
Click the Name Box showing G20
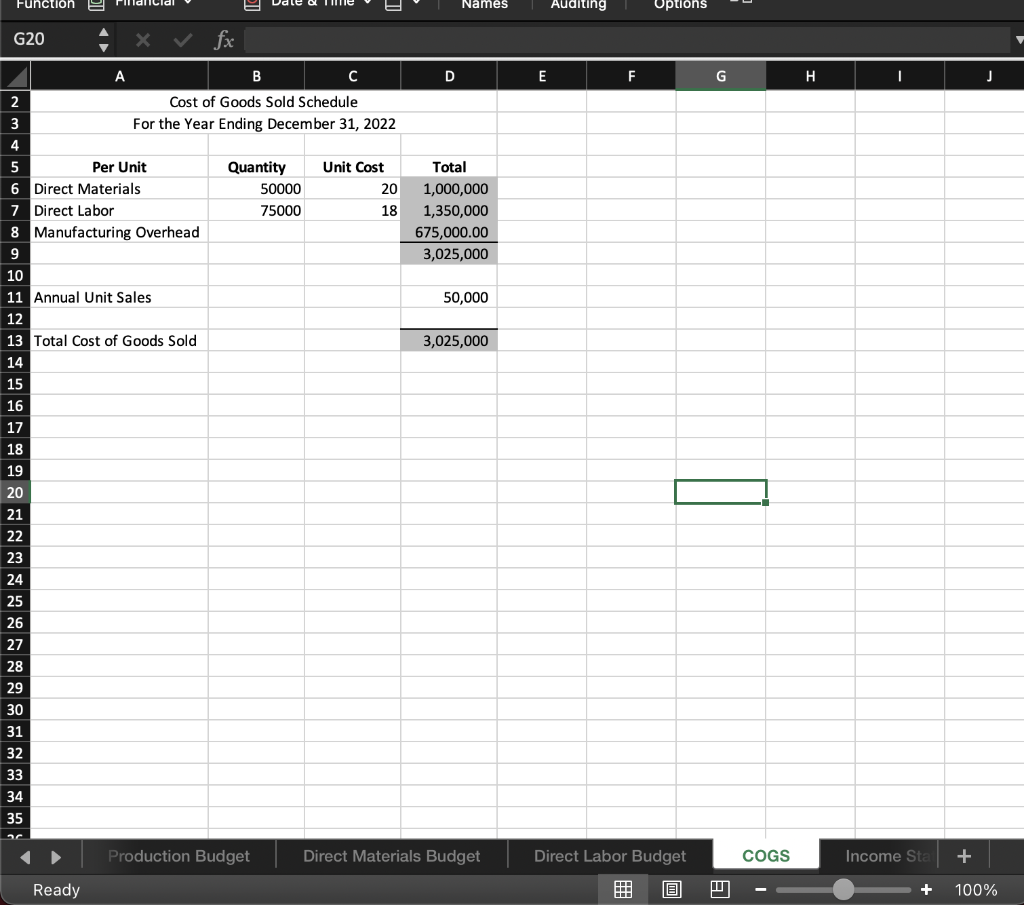pos(49,39)
